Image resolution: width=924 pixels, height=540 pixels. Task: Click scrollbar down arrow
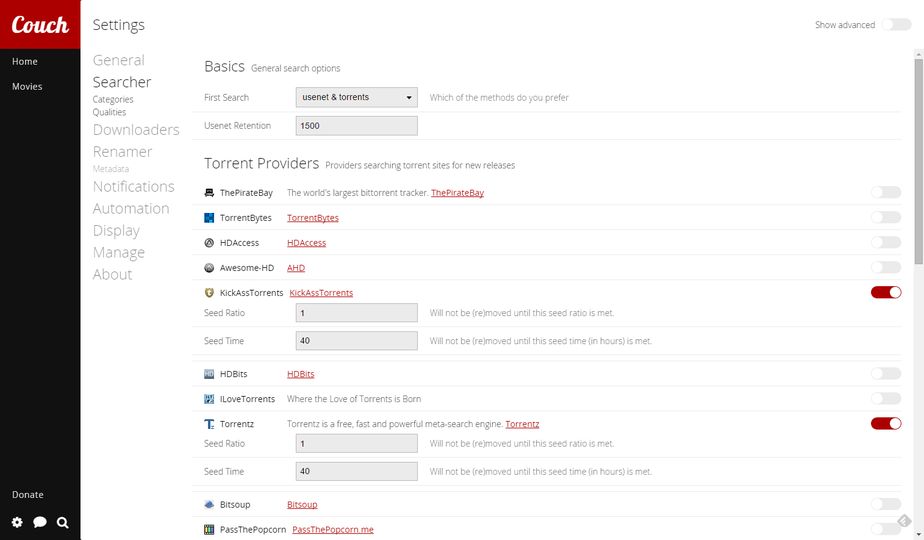pos(919,535)
